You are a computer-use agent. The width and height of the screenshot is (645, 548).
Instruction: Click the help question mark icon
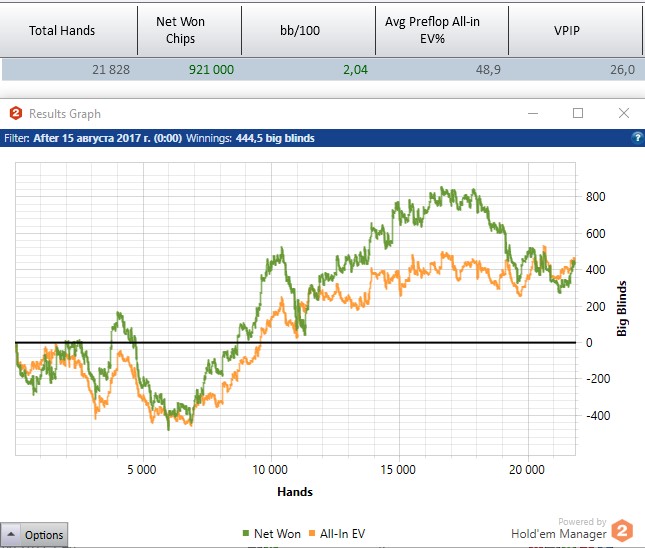637,138
